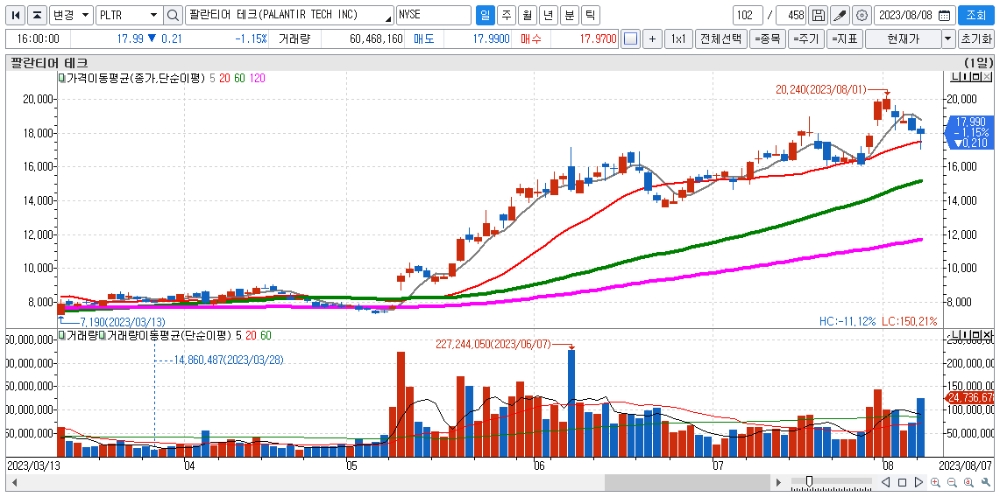Click the 102 count input field
The height and width of the screenshot is (497, 1000).
pos(748,15)
